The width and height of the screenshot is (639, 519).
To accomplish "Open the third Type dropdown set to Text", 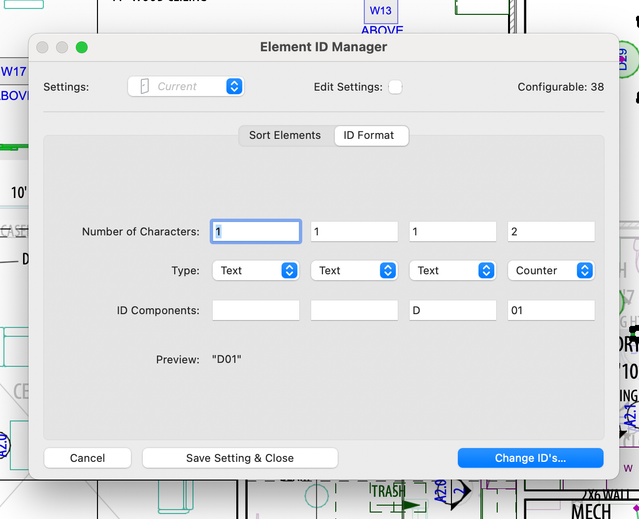I will tap(453, 270).
